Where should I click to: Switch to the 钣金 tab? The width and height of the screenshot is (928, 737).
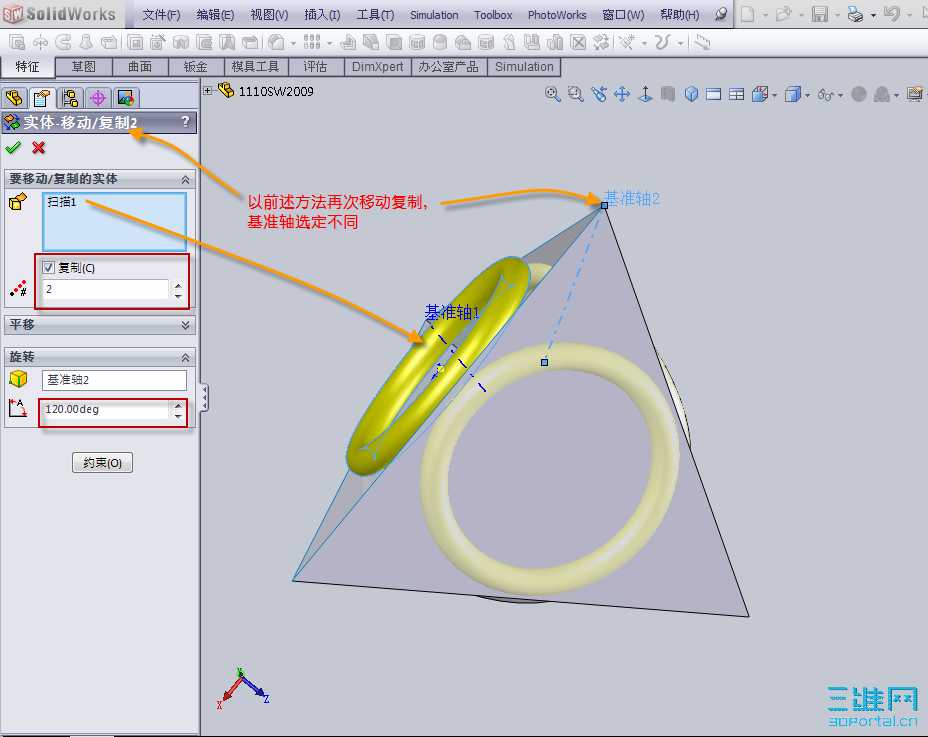click(x=196, y=67)
